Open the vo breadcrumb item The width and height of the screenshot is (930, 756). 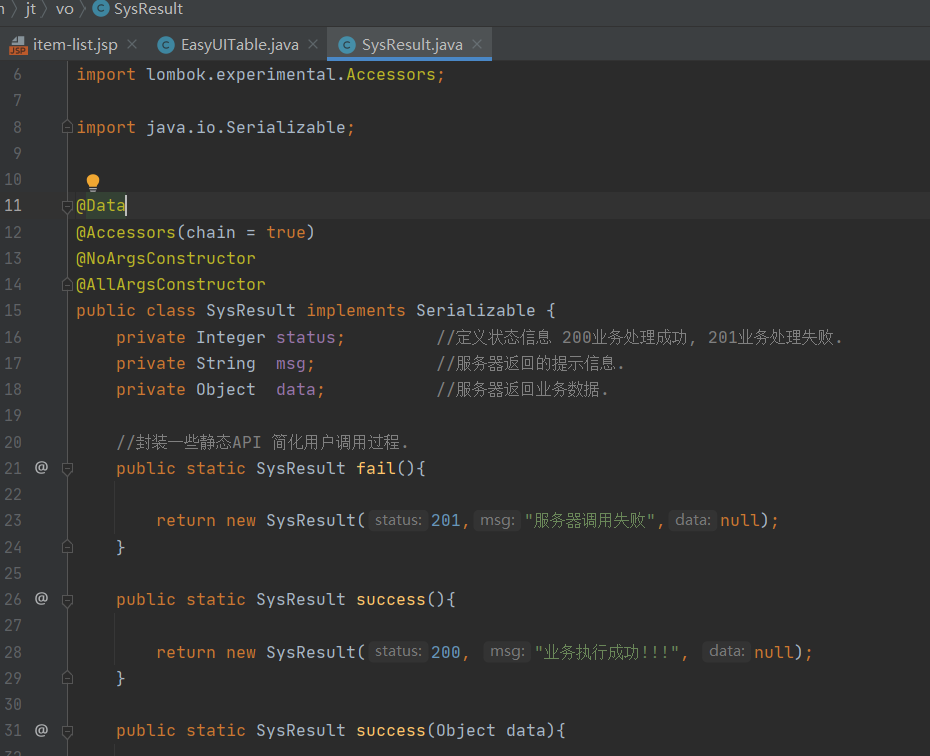[65, 8]
